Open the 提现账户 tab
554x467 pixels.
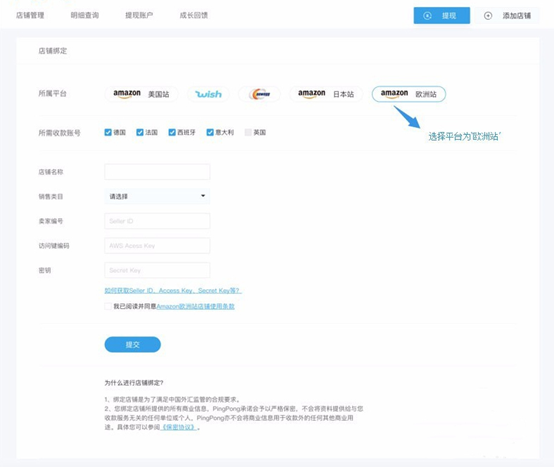139,15
